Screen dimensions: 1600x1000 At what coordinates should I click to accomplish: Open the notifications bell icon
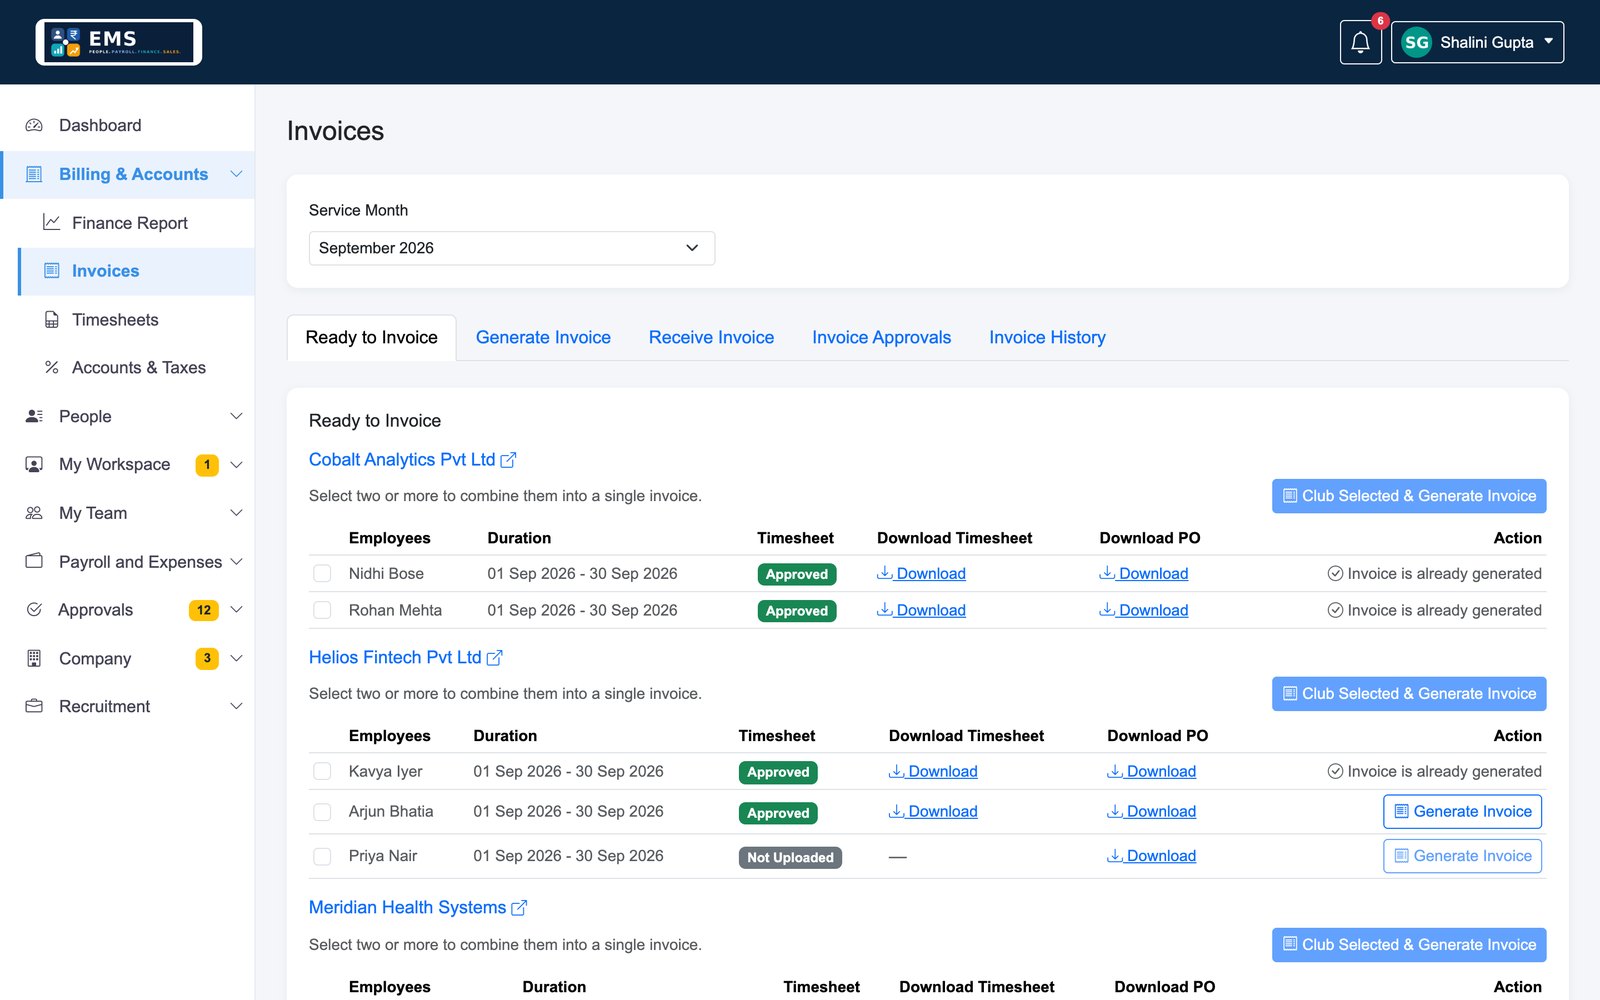pyautogui.click(x=1360, y=42)
